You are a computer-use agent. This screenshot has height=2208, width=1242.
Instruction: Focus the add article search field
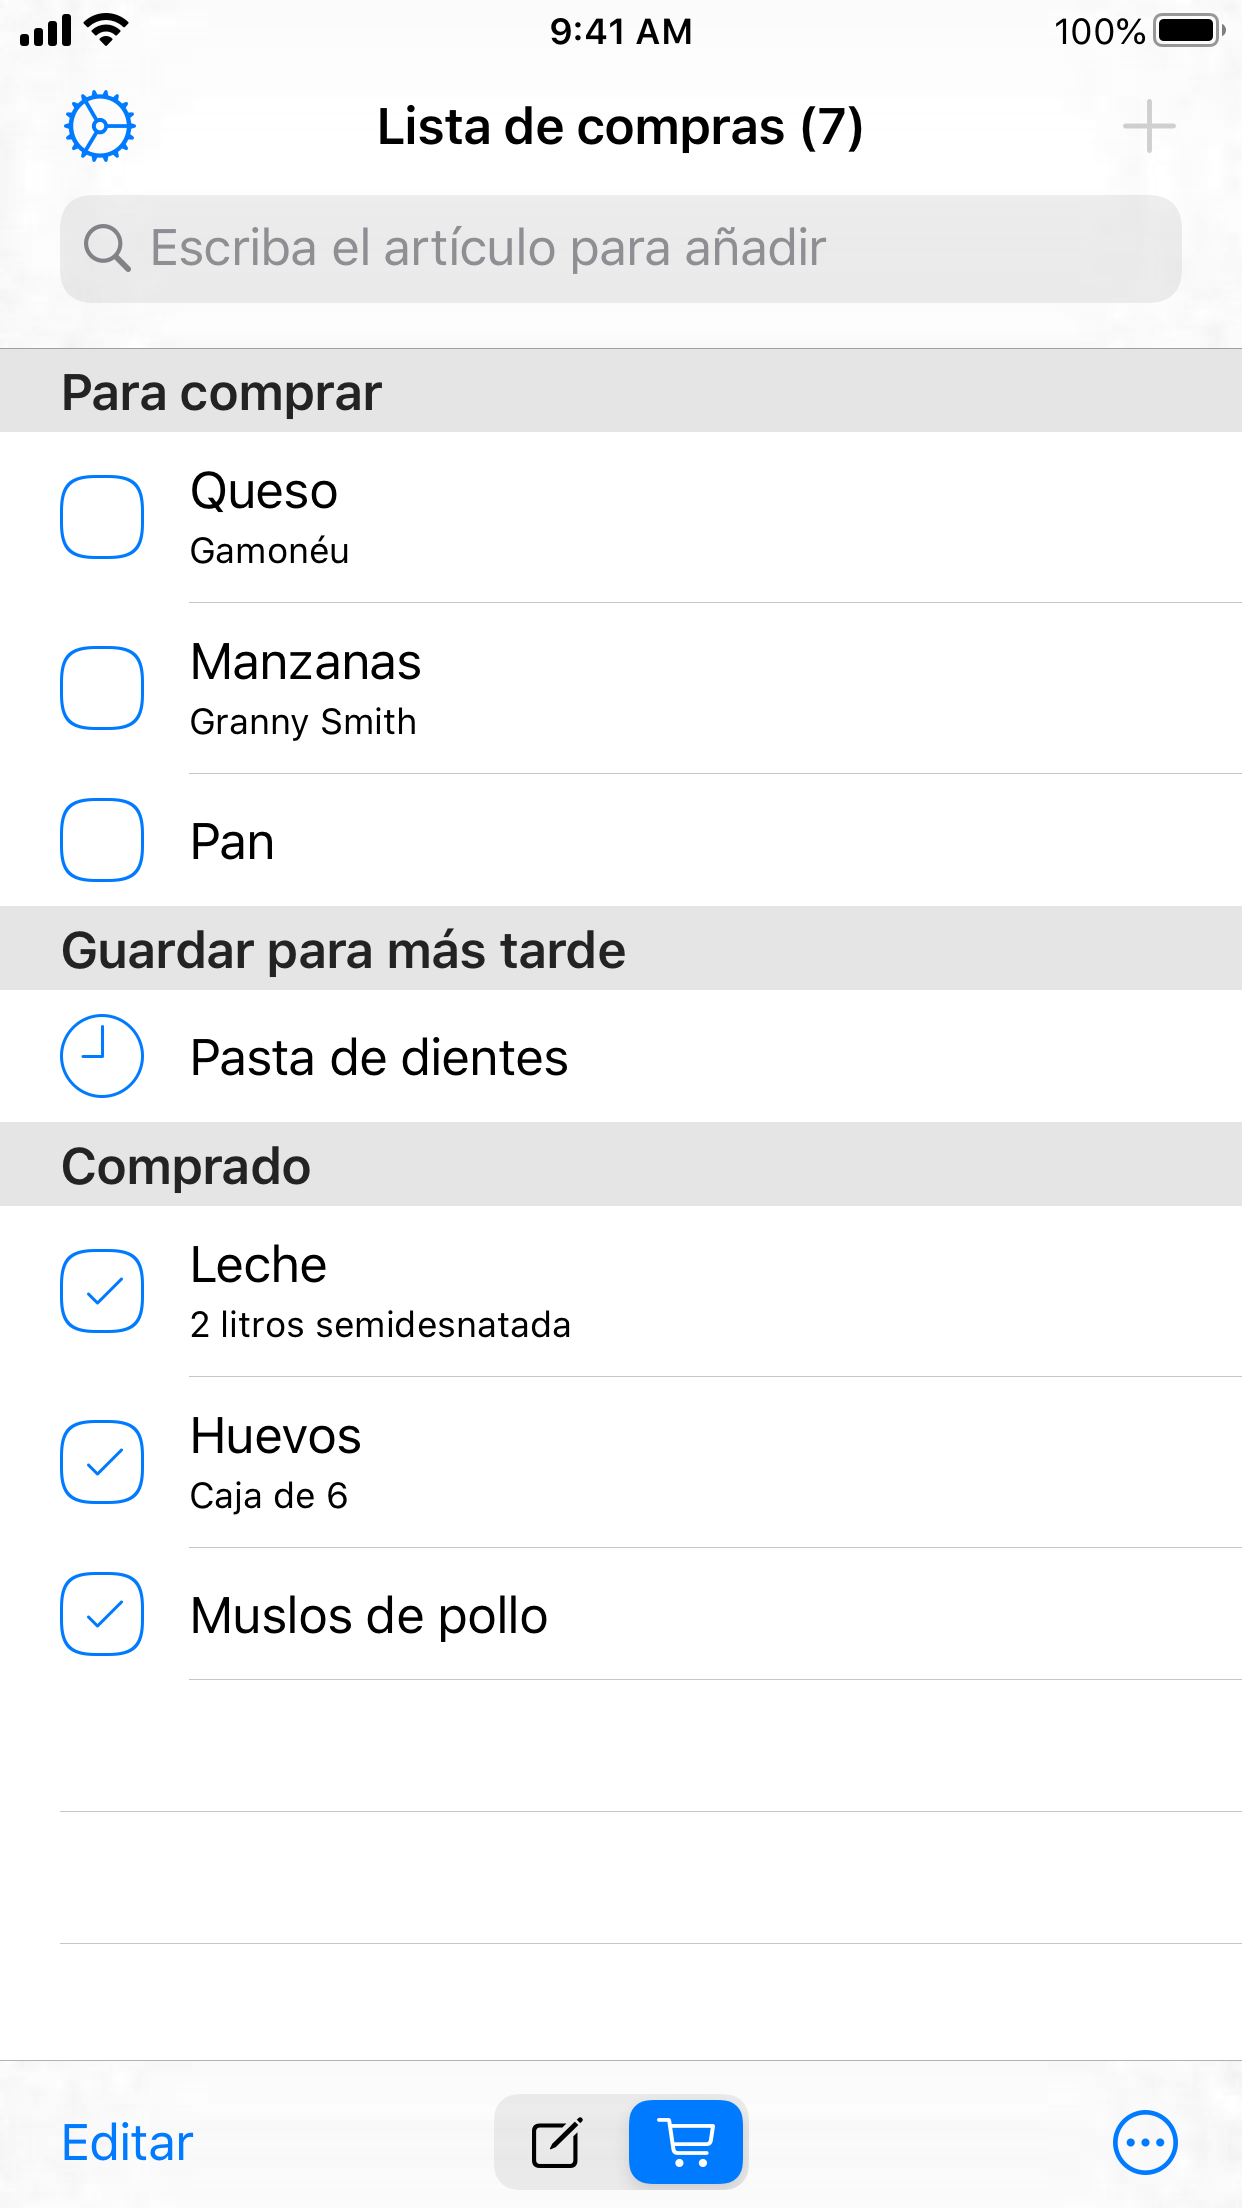(640, 248)
